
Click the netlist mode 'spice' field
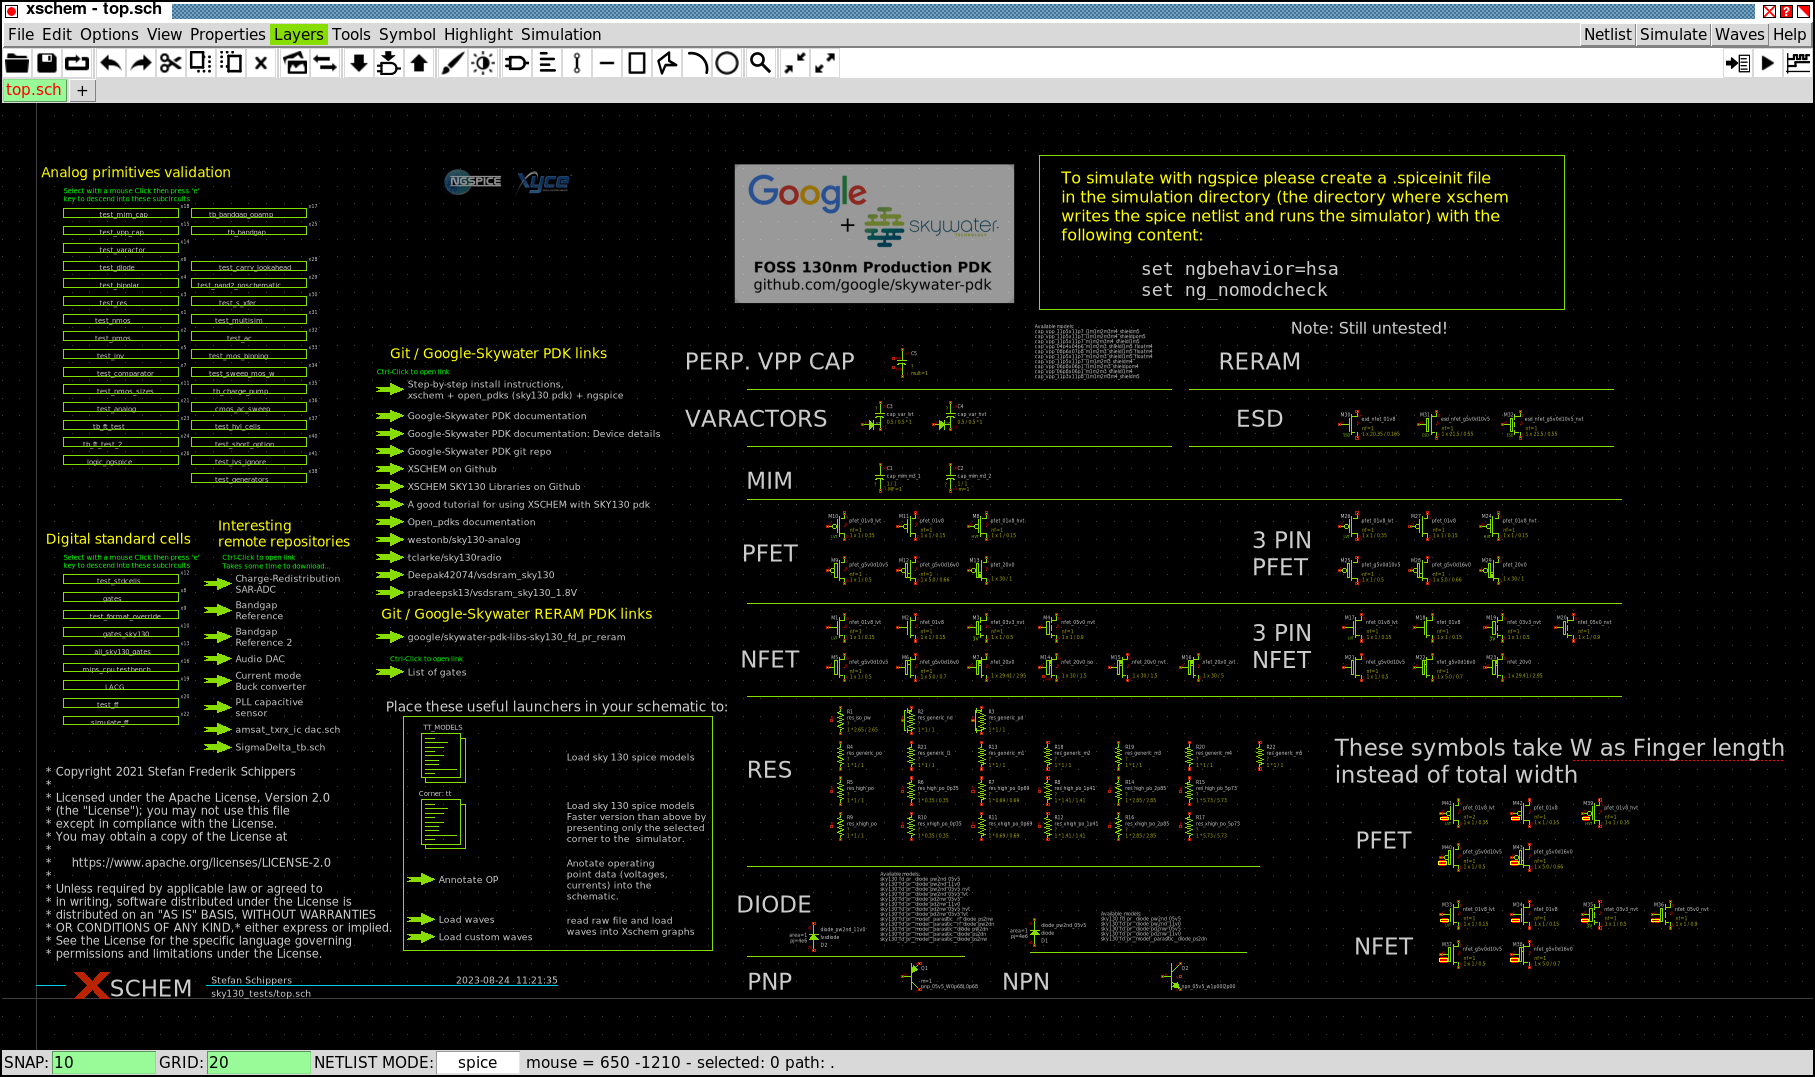tap(477, 1062)
